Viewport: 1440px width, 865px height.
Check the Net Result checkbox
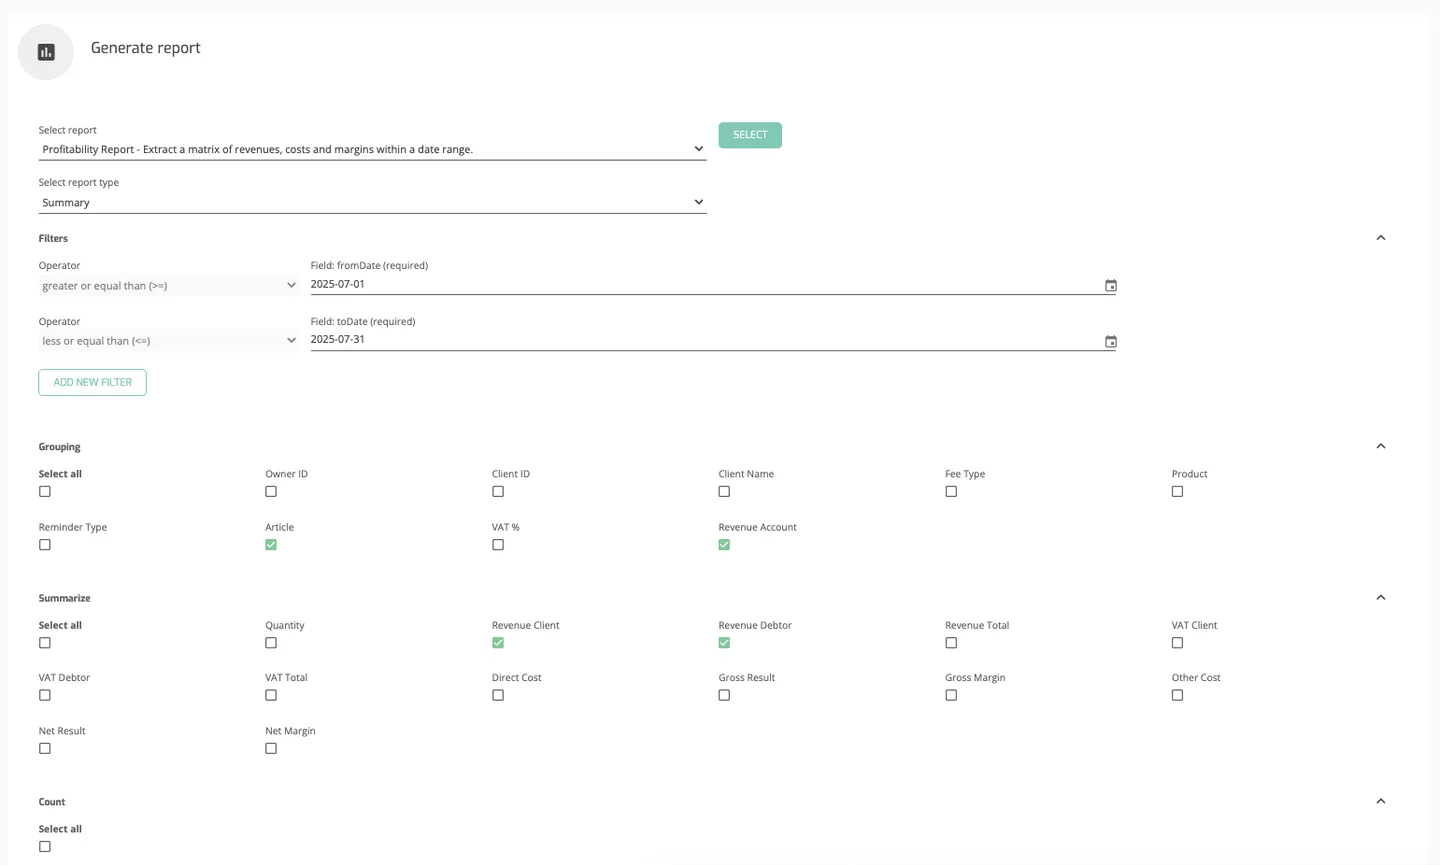[x=45, y=749]
